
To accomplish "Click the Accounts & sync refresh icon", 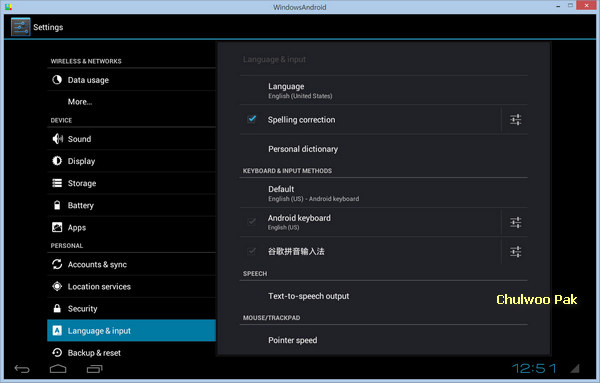I will 57,264.
